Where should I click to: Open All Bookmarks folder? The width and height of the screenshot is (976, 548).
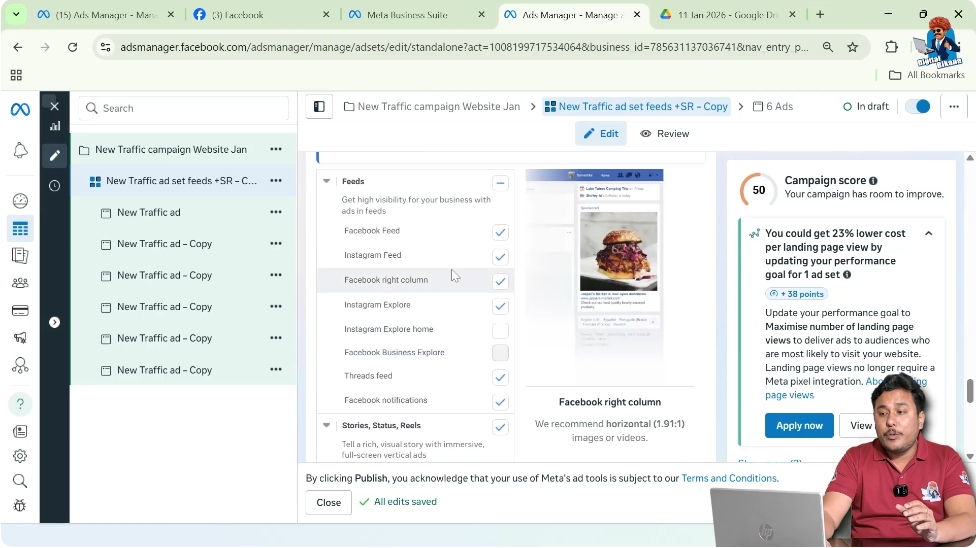[x=927, y=75]
